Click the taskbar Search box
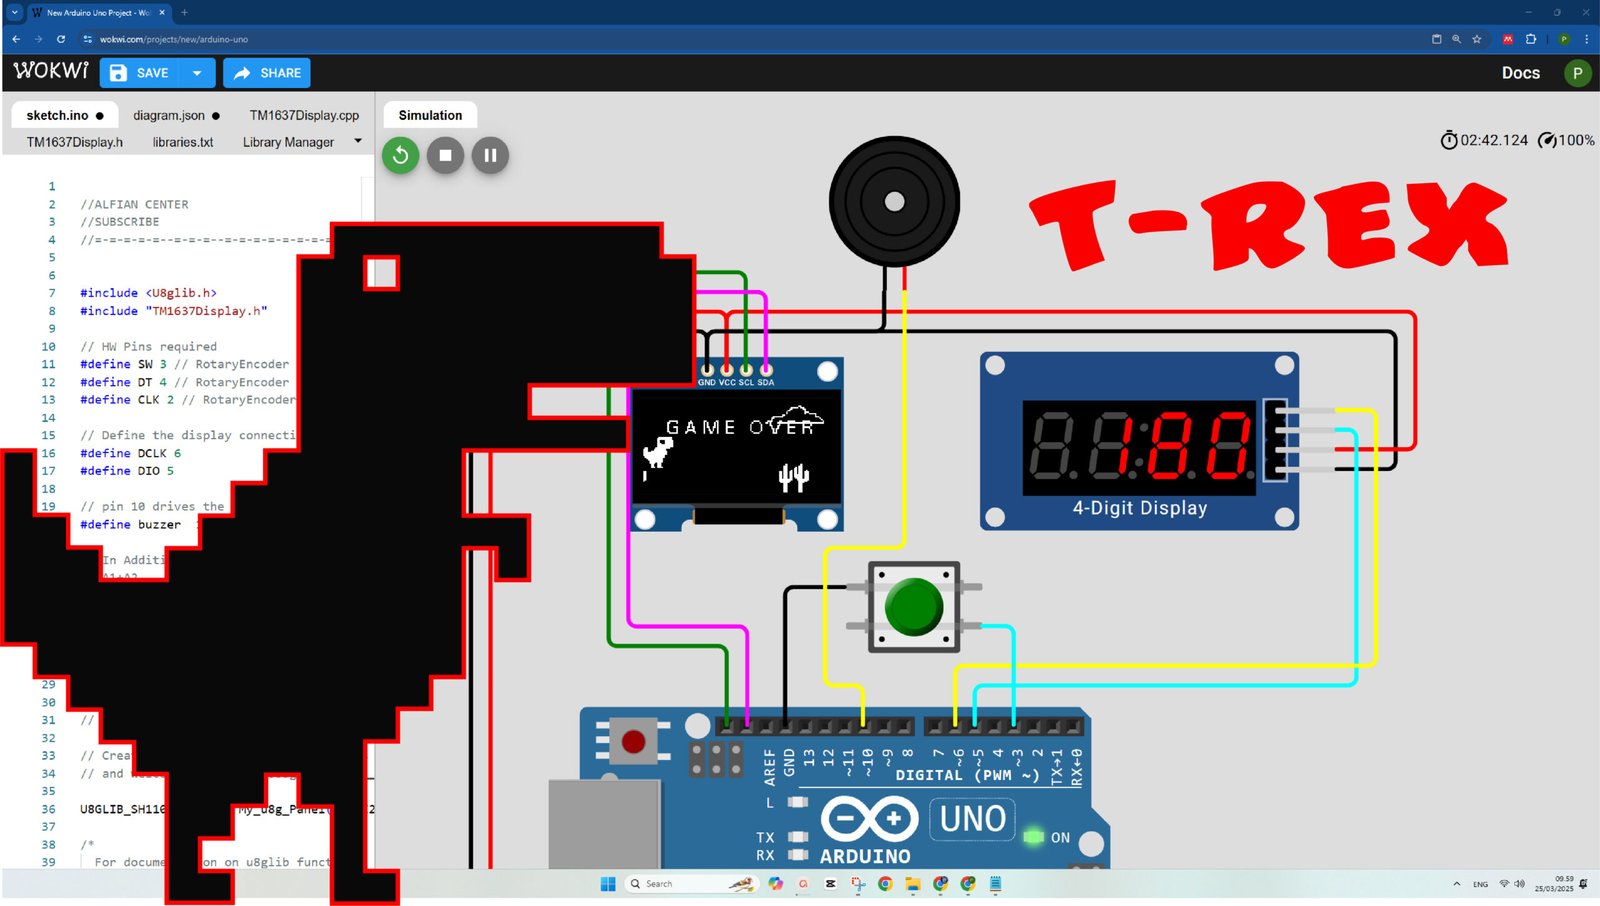1600x906 pixels. click(690, 884)
